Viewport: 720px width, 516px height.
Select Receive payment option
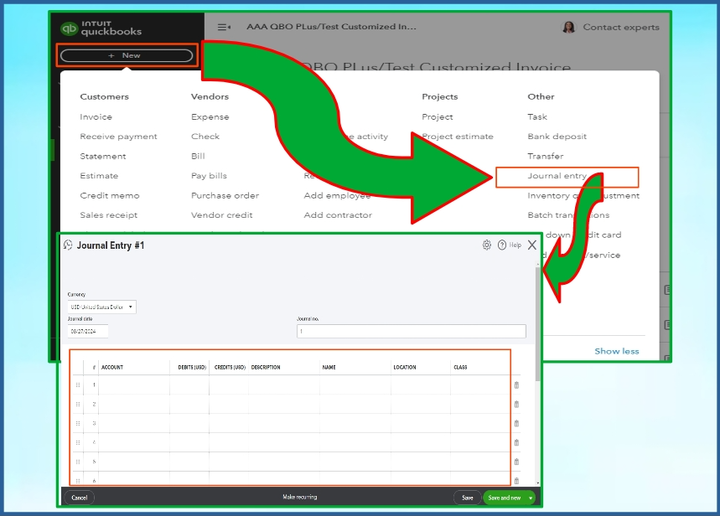pyautogui.click(x=118, y=136)
